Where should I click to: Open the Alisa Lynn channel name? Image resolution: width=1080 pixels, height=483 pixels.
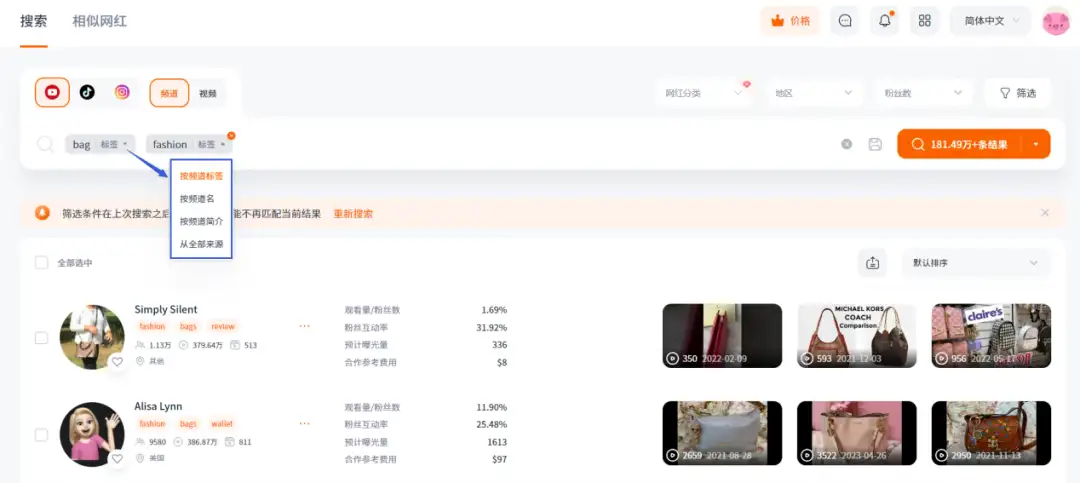[x=158, y=407]
